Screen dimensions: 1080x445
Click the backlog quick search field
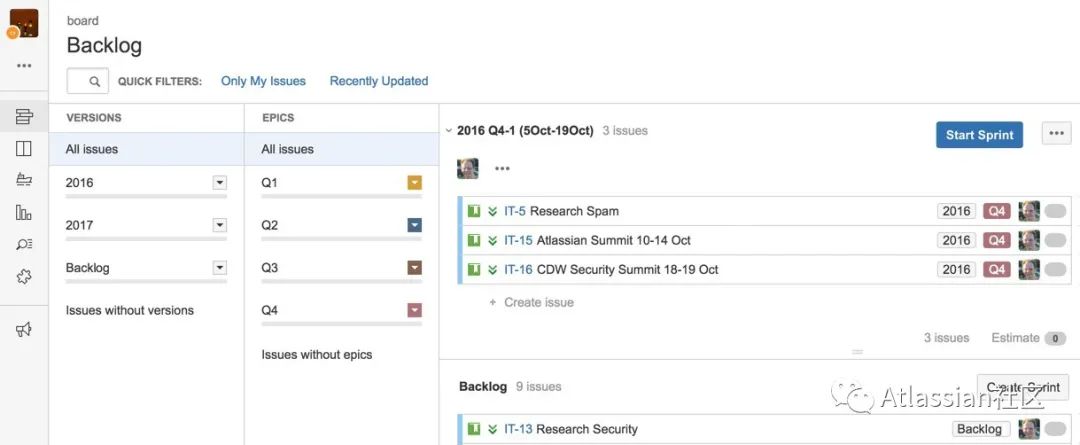tap(87, 81)
